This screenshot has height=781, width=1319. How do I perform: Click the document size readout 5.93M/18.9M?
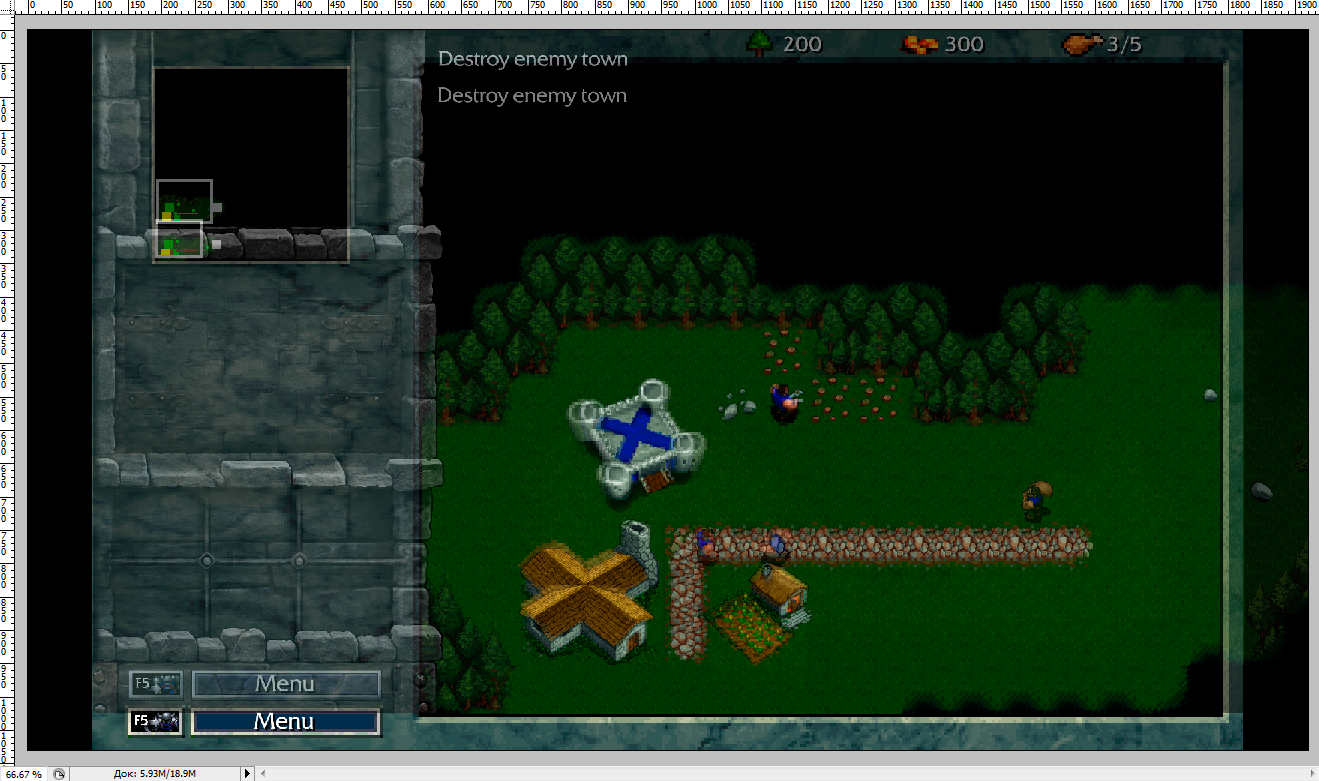tap(155, 774)
